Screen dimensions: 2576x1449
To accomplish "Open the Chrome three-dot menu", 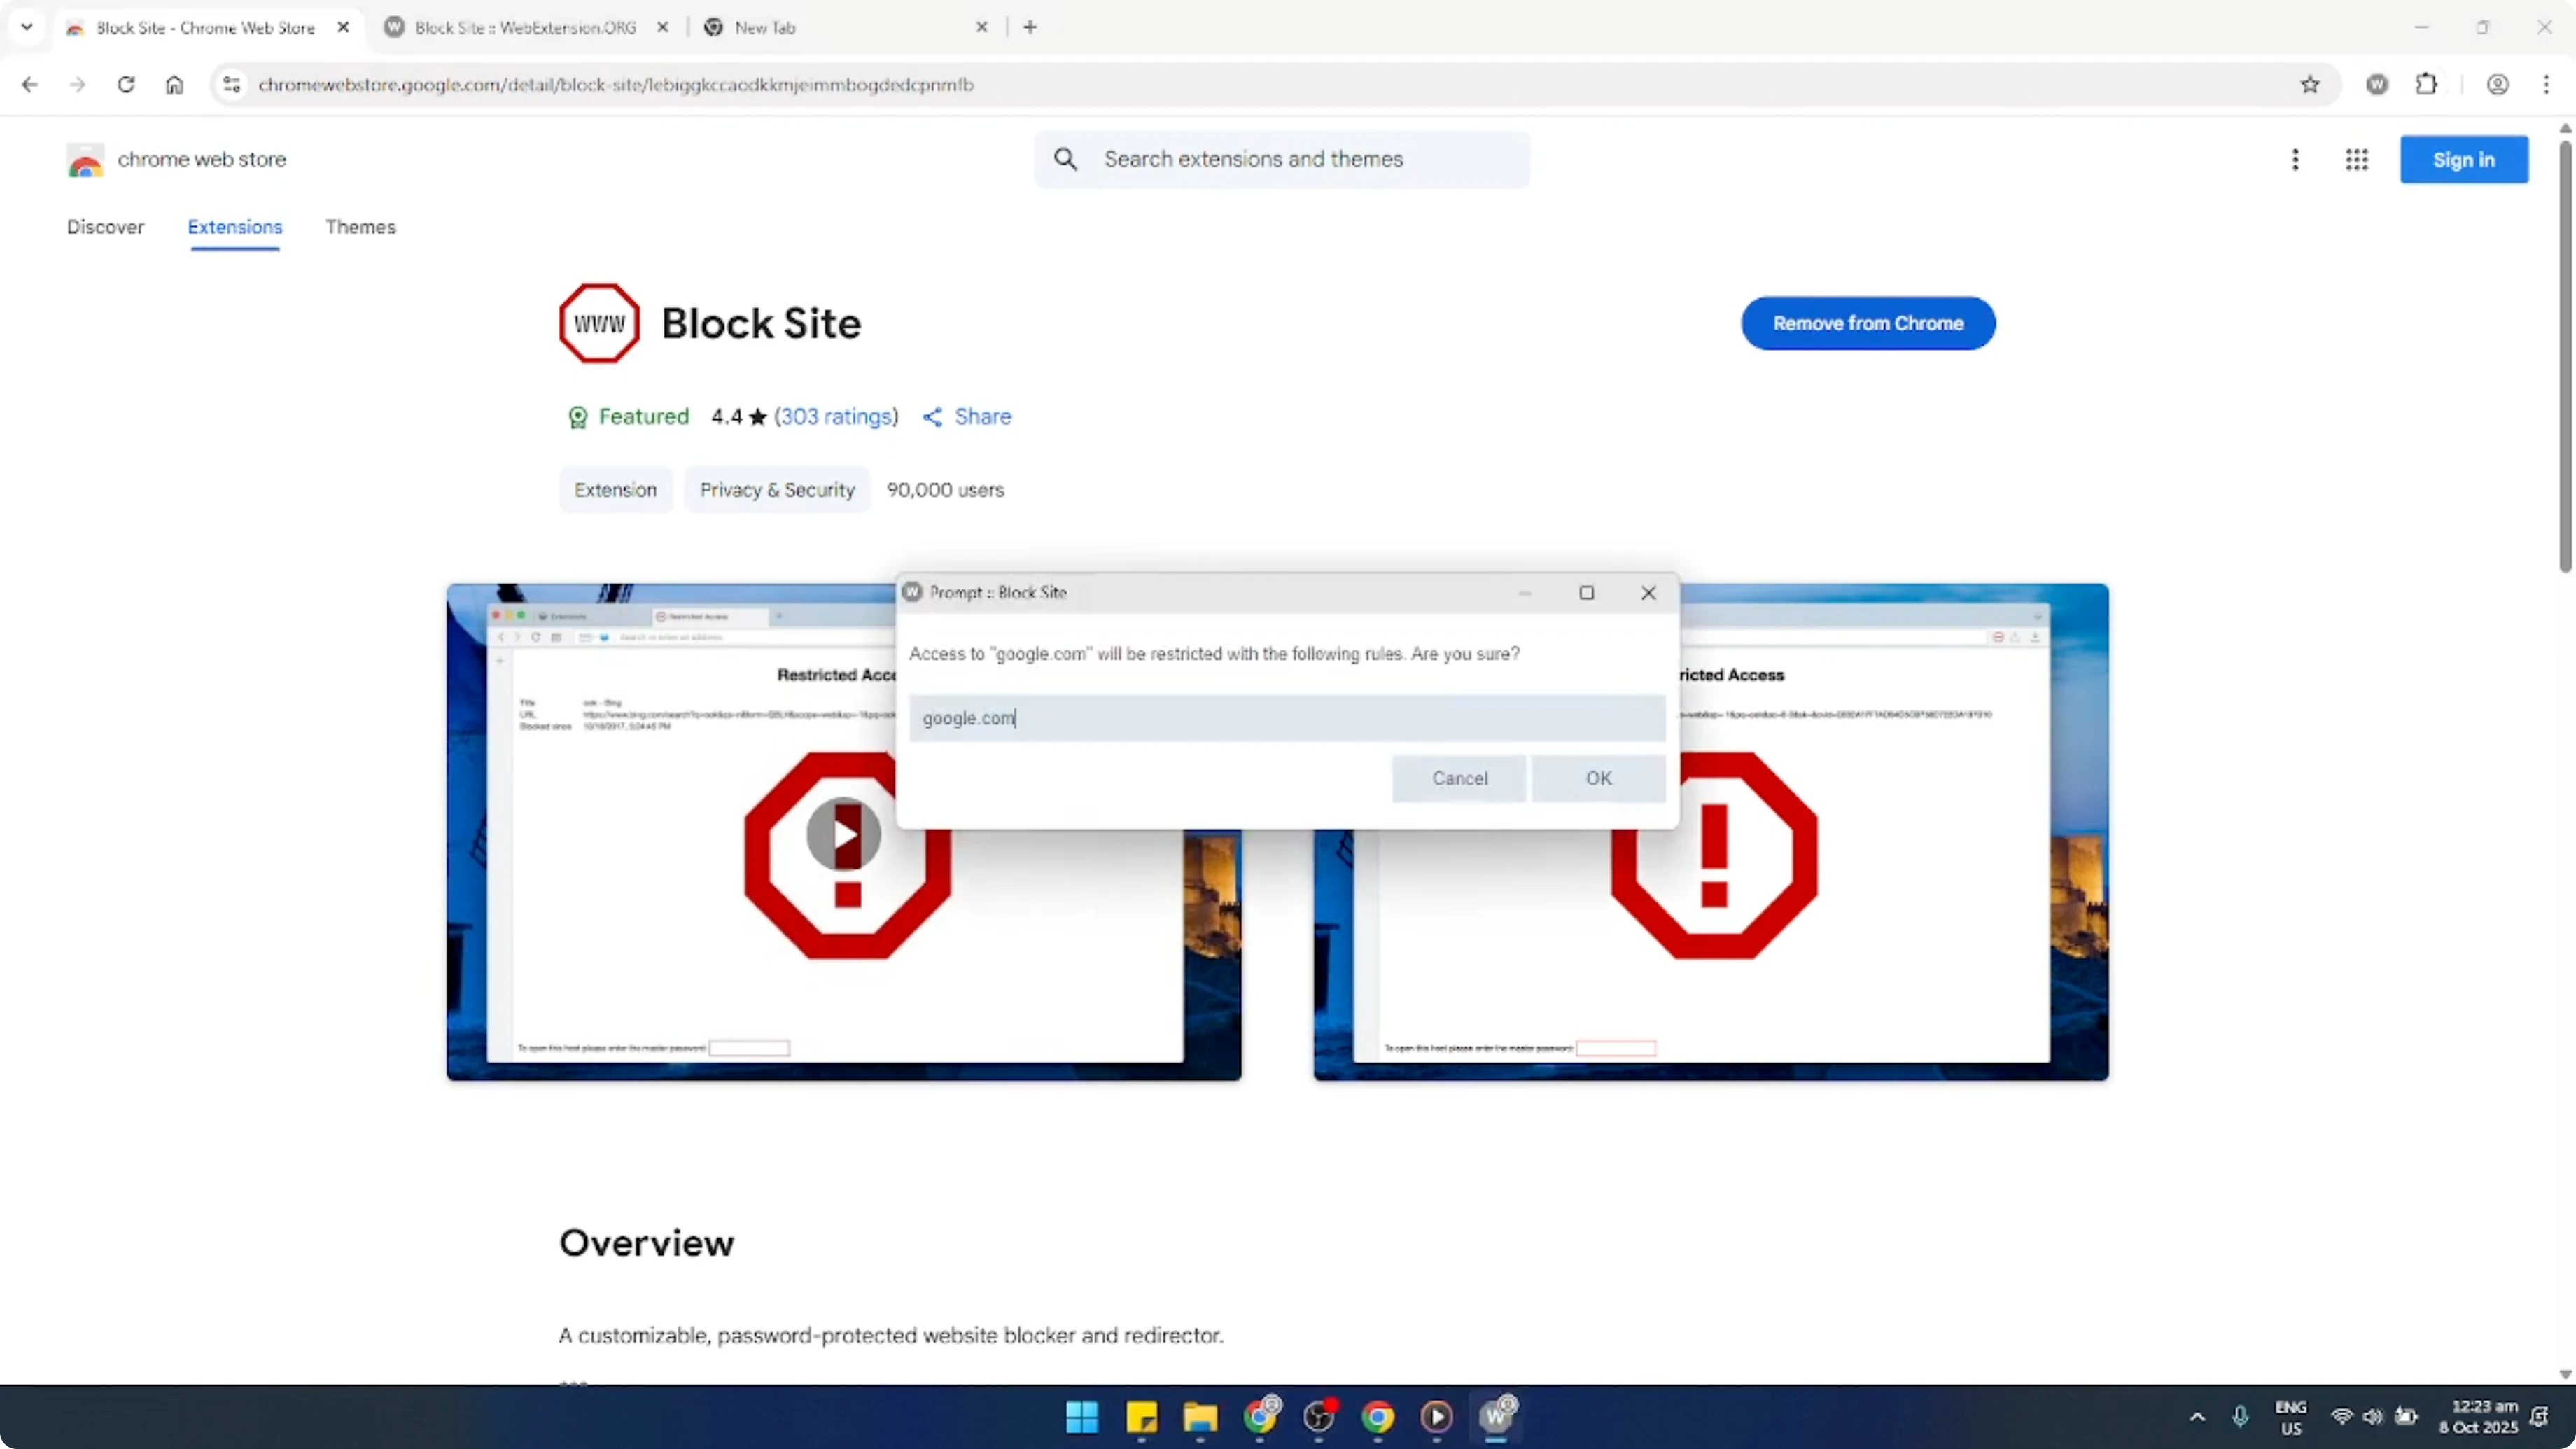I will [2546, 85].
